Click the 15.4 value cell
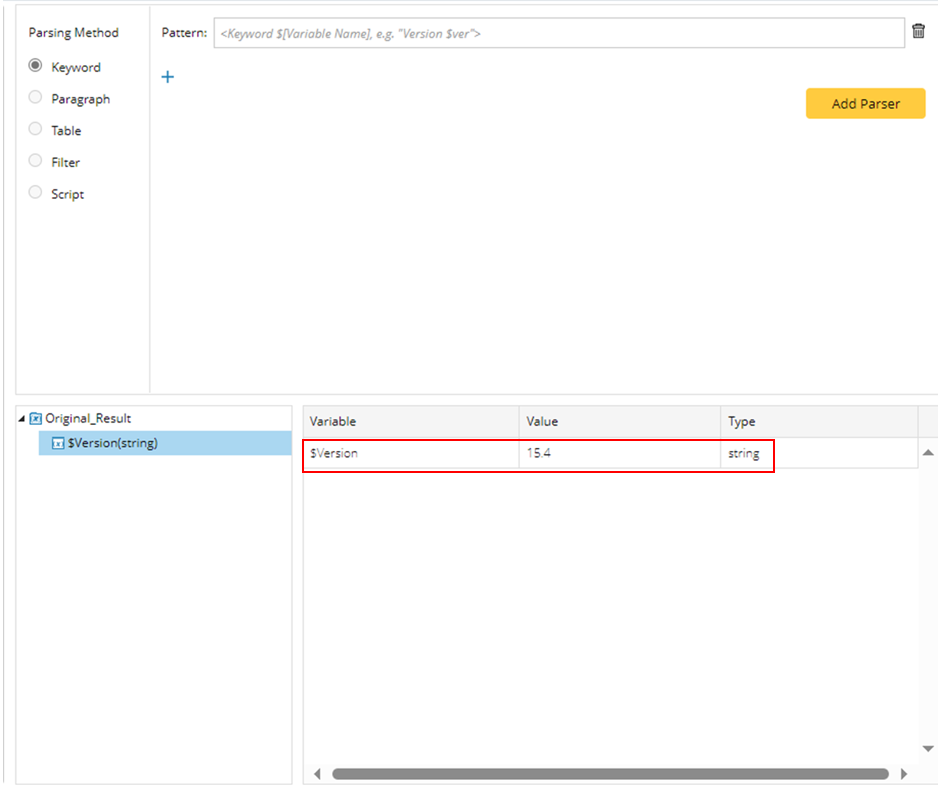The width and height of the screenshot is (943, 785). (619, 453)
